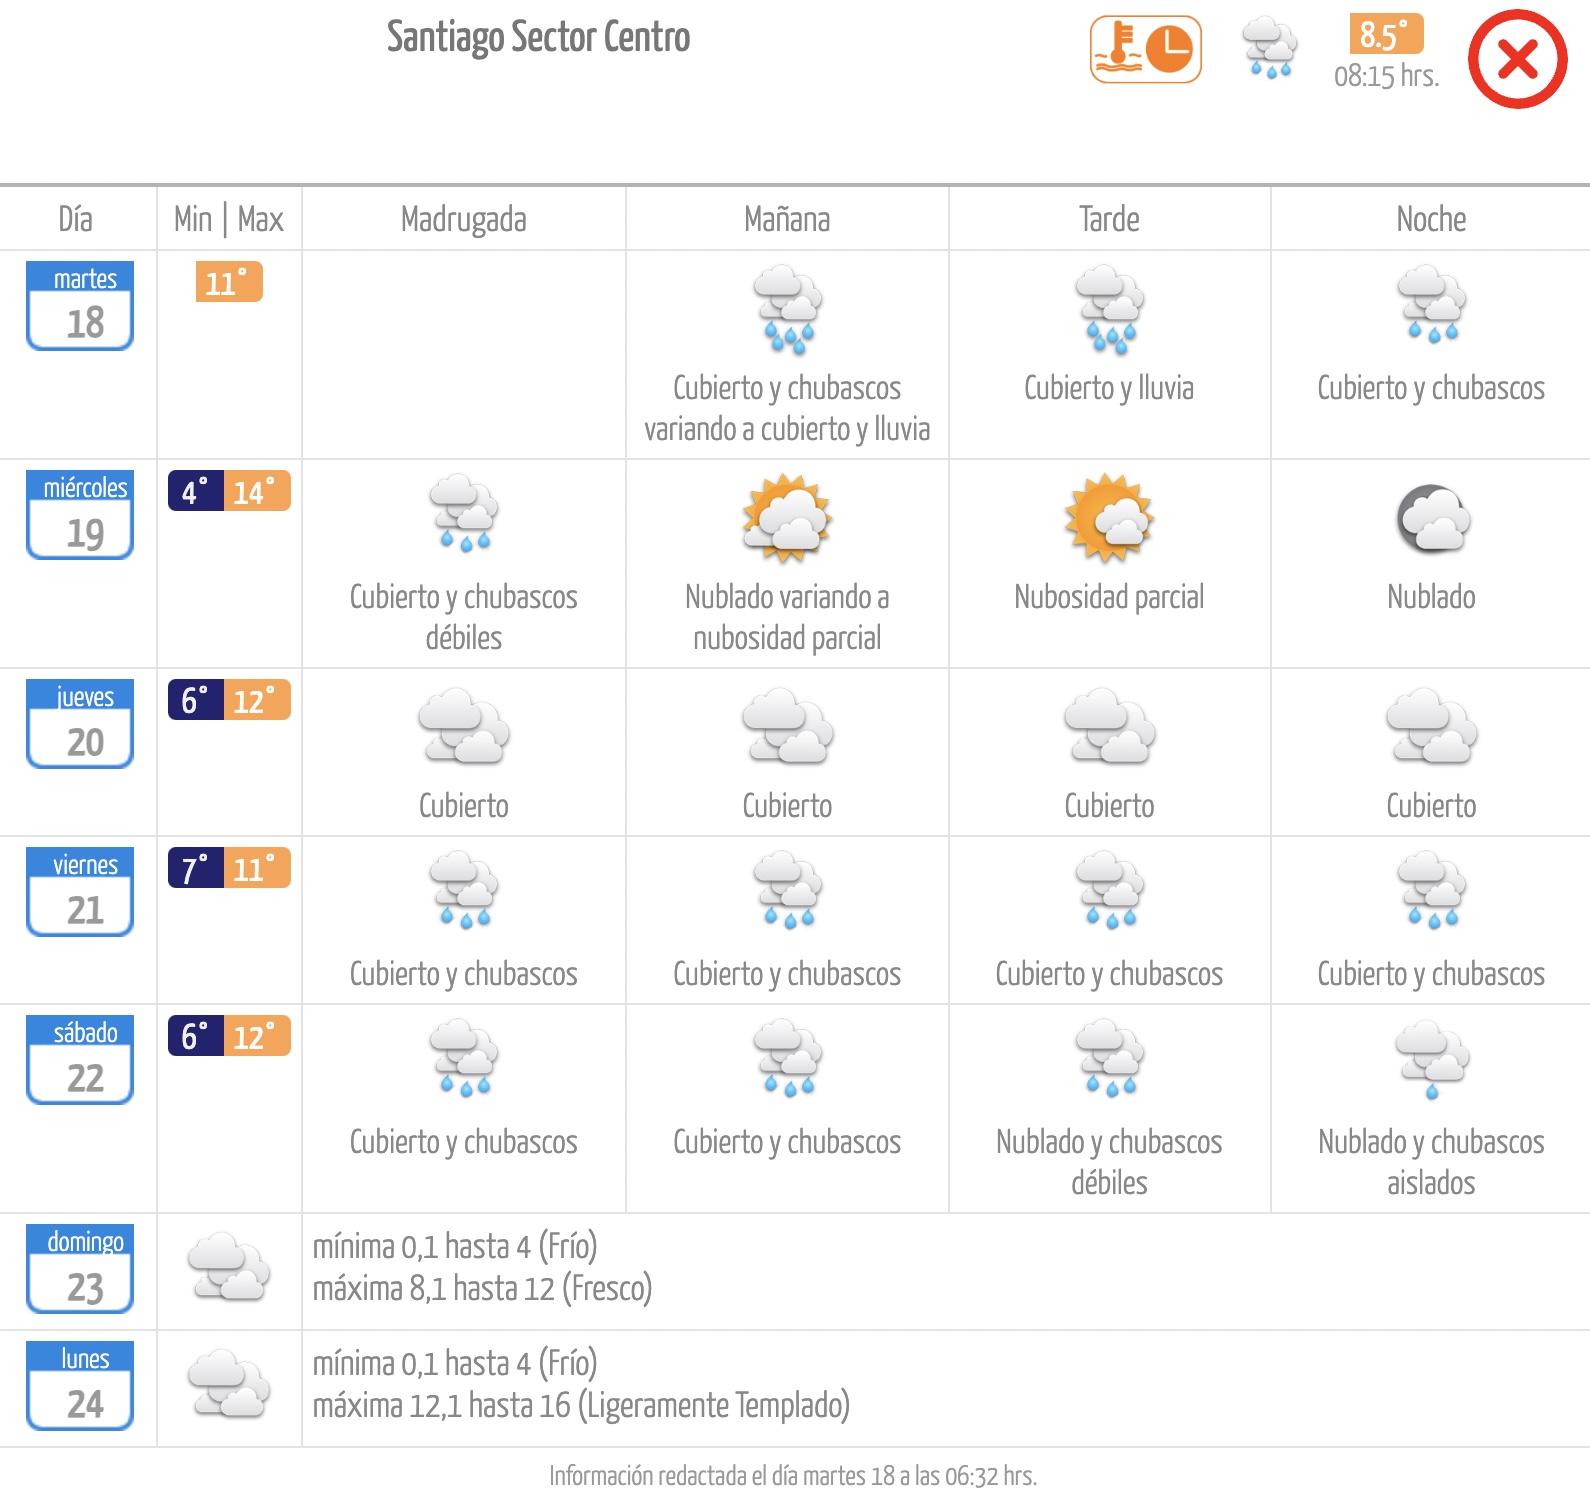The image size is (1590, 1502).
Task: Click Thursday's 12° maximum temperature badge
Action: tap(257, 700)
